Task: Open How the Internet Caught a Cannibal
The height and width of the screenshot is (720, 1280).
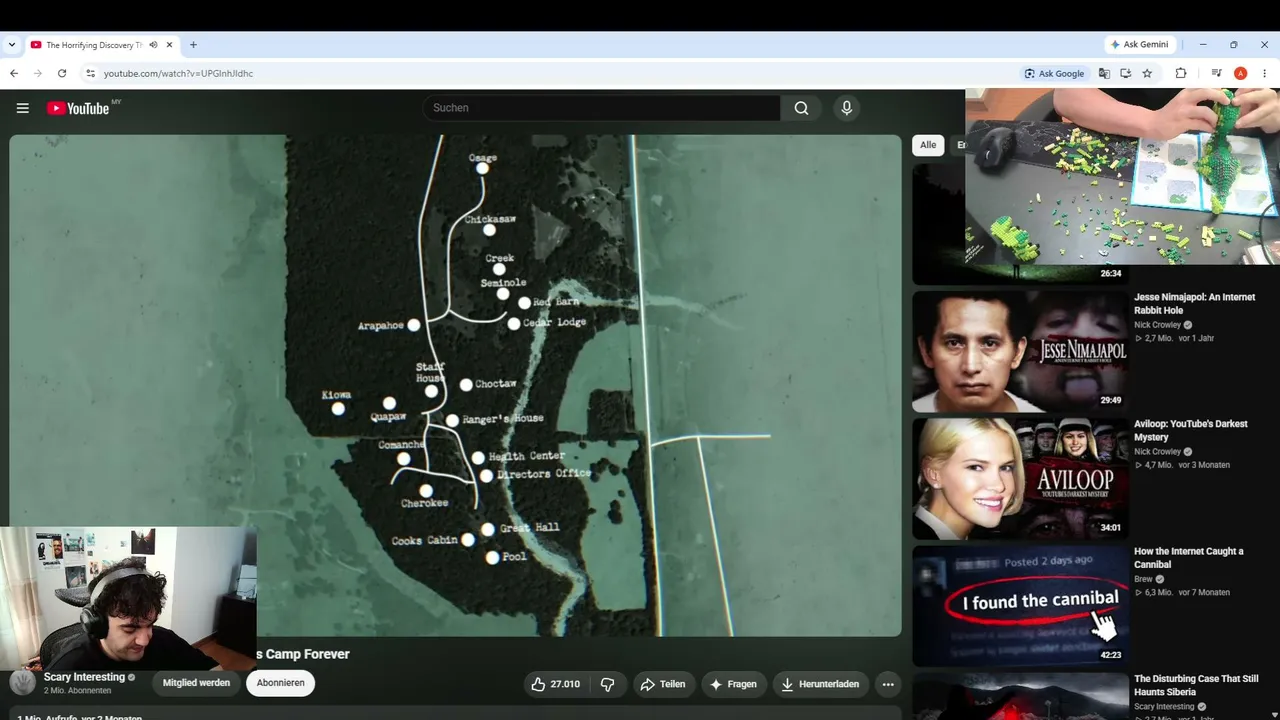Action: [x=1189, y=558]
